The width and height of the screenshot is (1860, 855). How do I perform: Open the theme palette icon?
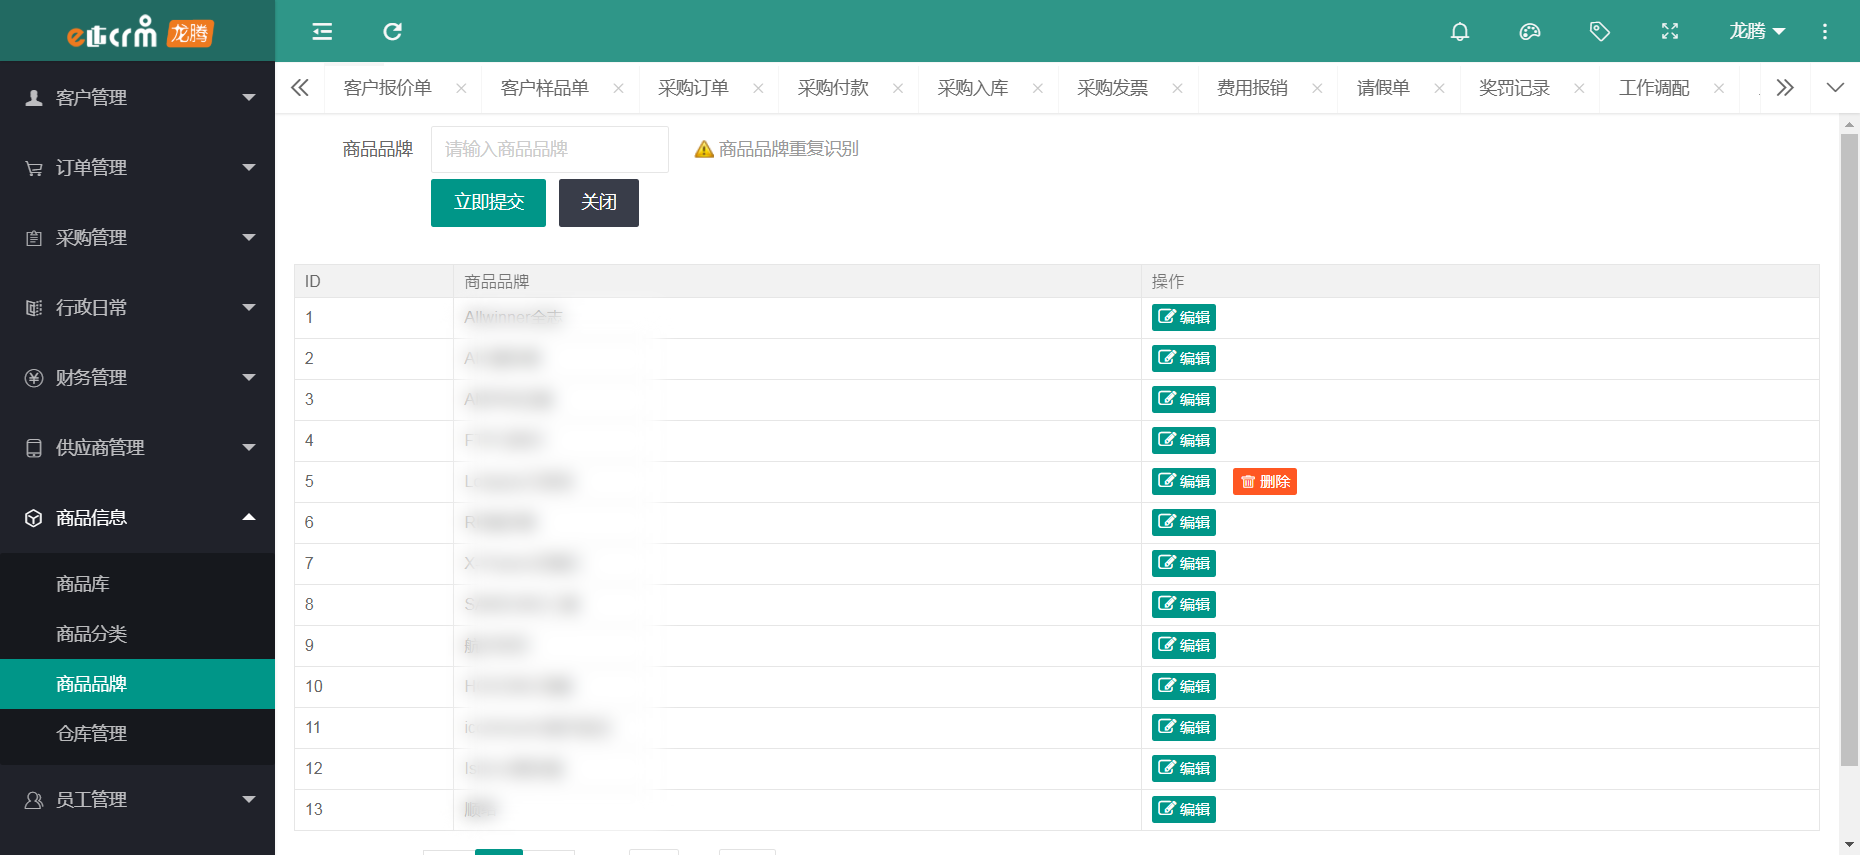pyautogui.click(x=1529, y=32)
